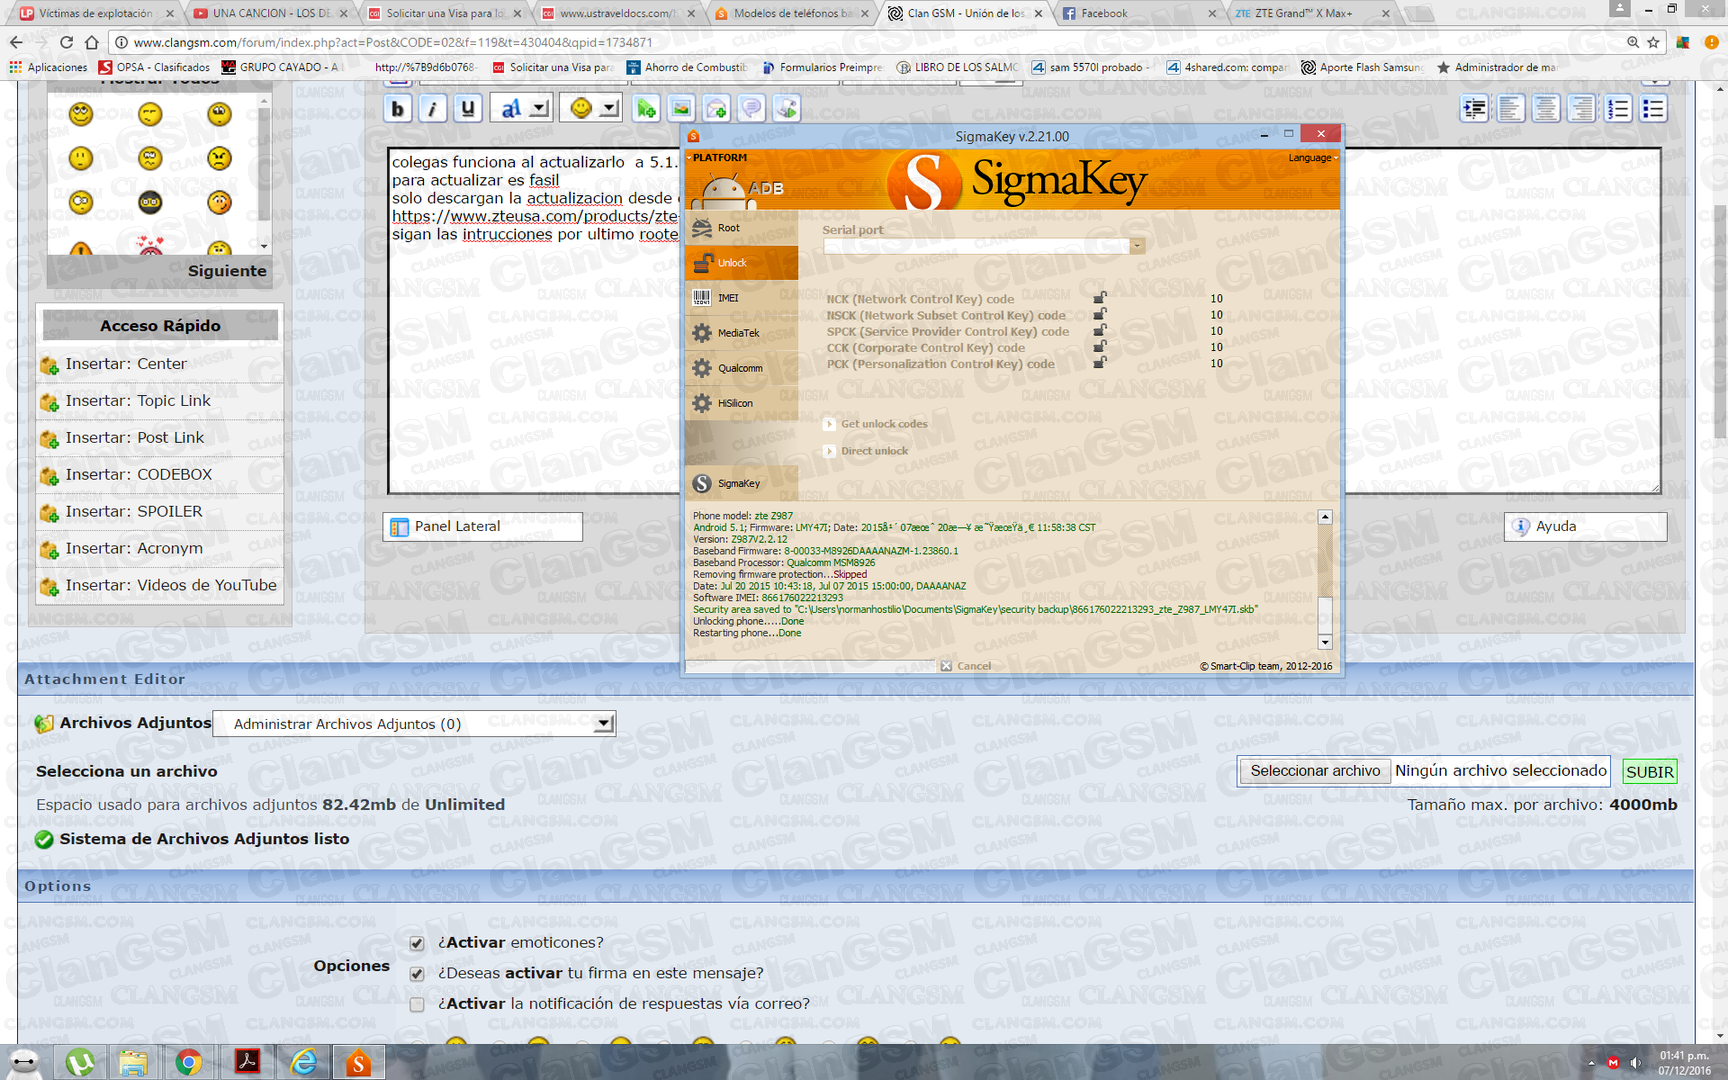Click the insert quote bubble icon
The width and height of the screenshot is (1728, 1080).
(751, 109)
